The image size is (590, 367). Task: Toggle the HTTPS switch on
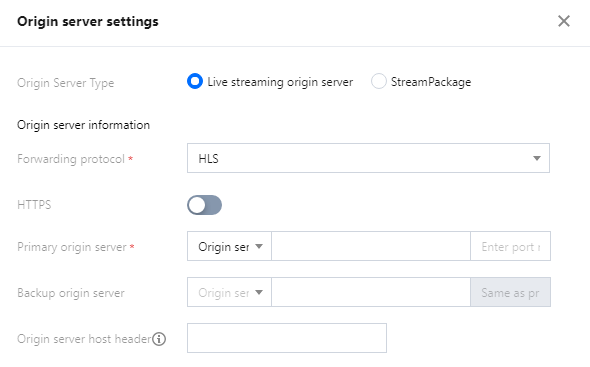pos(204,205)
